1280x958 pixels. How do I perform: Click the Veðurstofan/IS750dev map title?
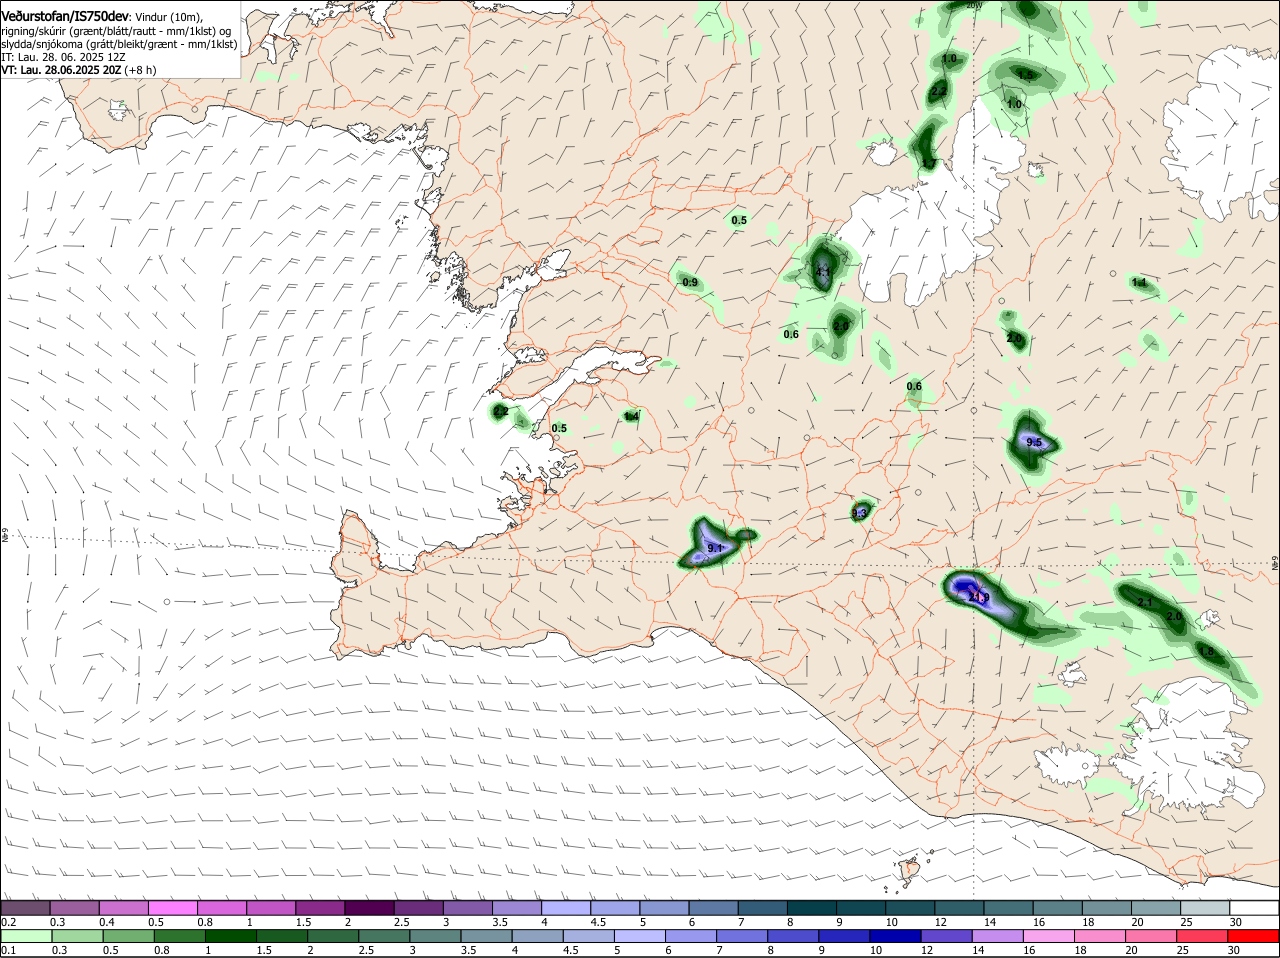[x=64, y=15]
